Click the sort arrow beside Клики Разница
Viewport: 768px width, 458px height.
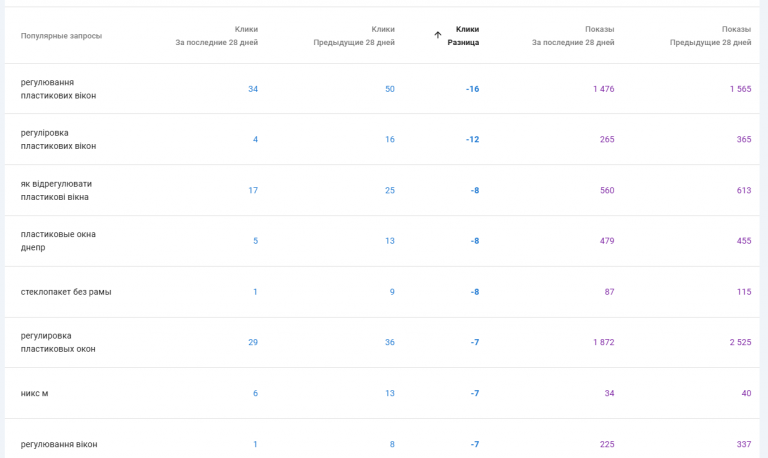(x=437, y=35)
